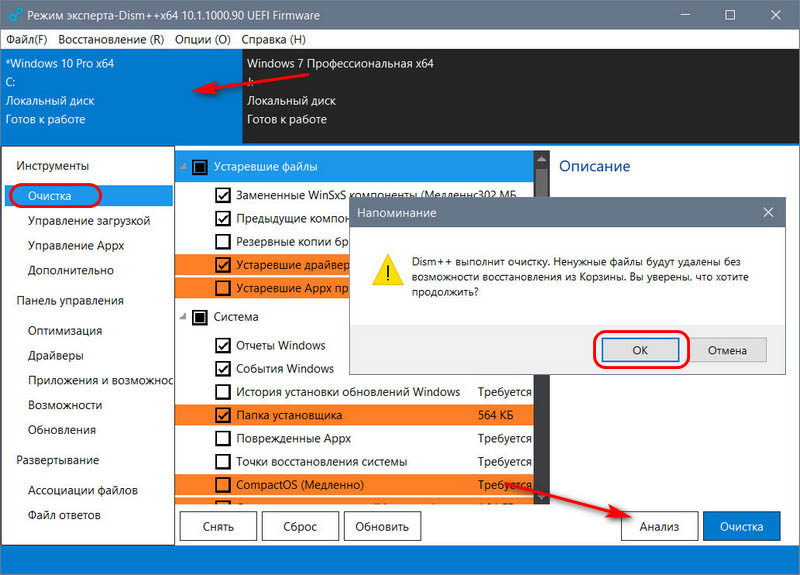
Task: Uncheck События Windows checkbox
Action: pyautogui.click(x=222, y=368)
